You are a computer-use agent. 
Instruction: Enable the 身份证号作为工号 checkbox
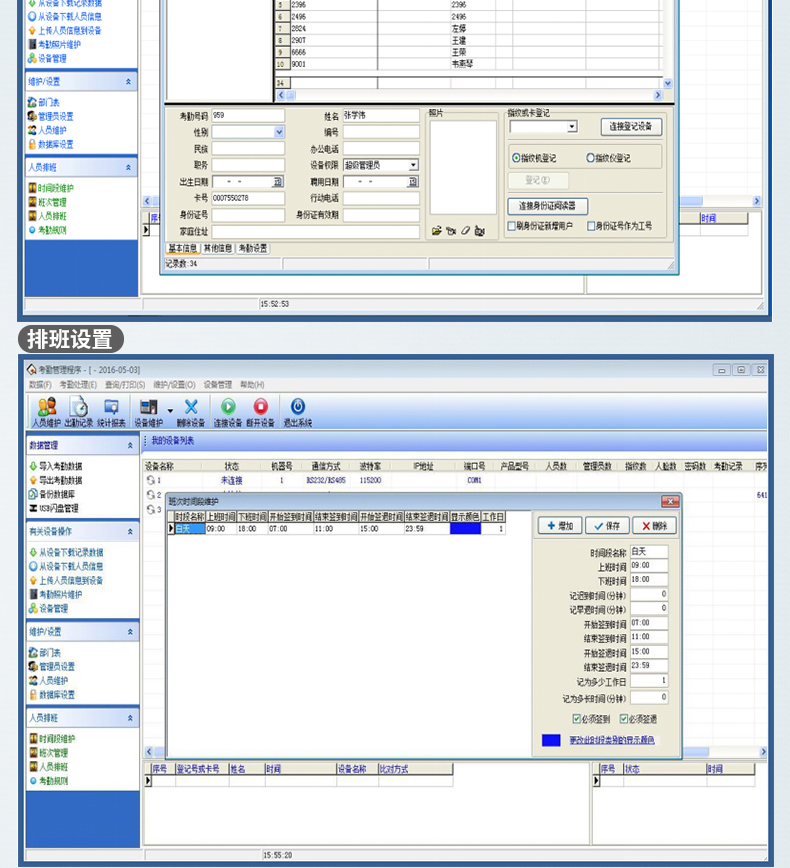(x=591, y=226)
